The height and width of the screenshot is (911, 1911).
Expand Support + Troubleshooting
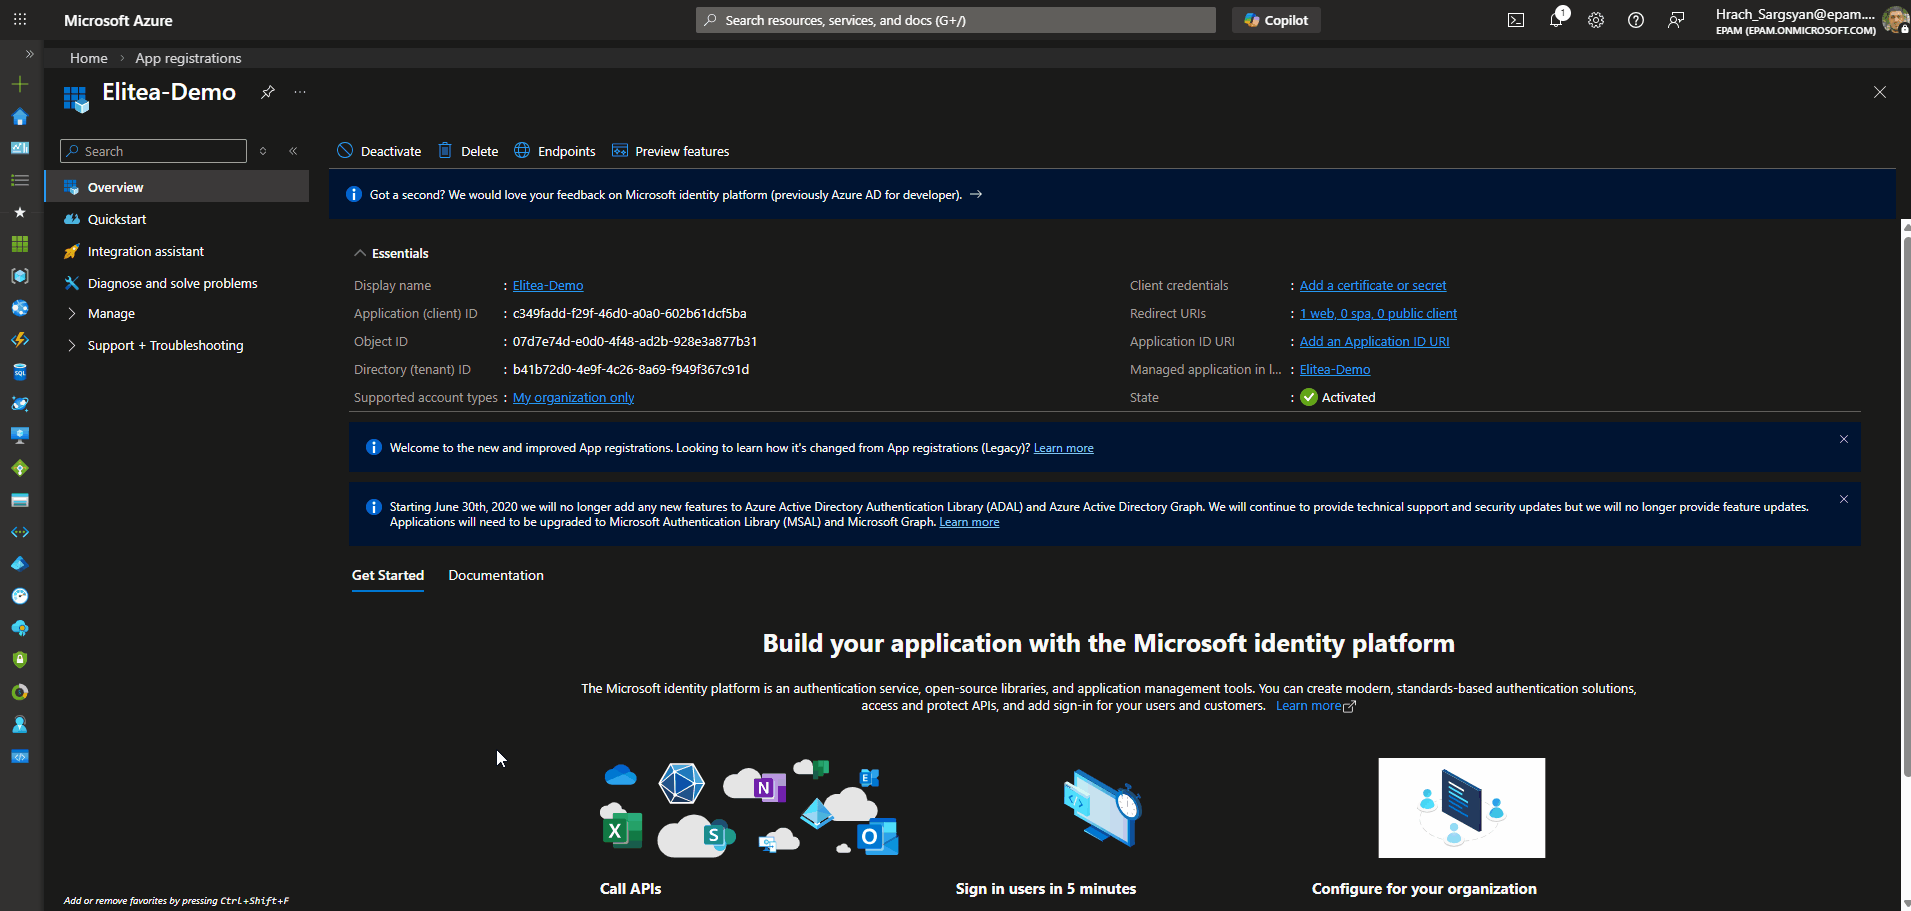click(x=164, y=345)
